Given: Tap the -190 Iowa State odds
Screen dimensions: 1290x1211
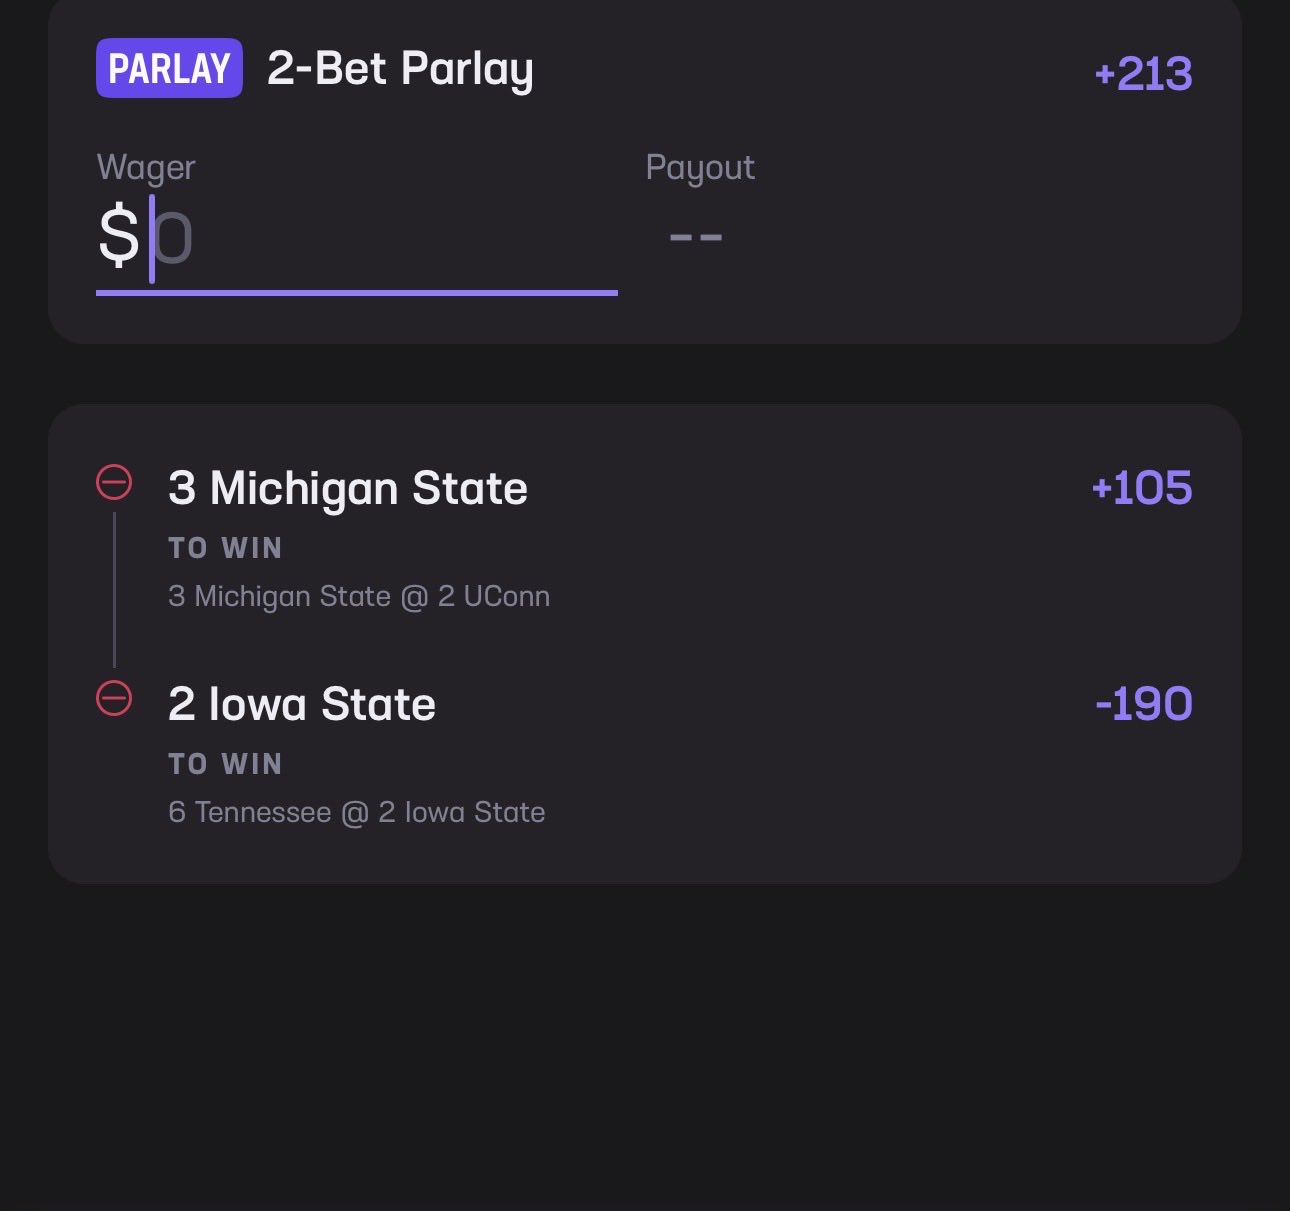Looking at the screenshot, I should coord(1143,704).
